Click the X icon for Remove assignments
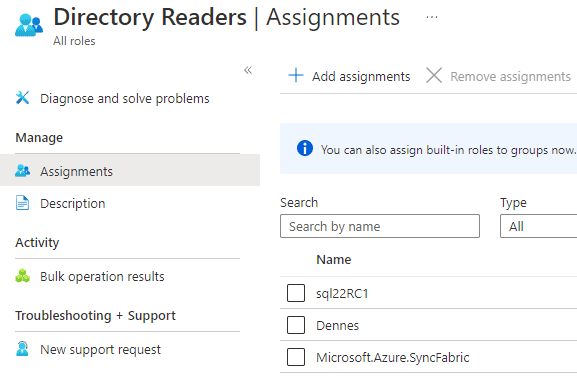This screenshot has height=392, width=577. 434,75
